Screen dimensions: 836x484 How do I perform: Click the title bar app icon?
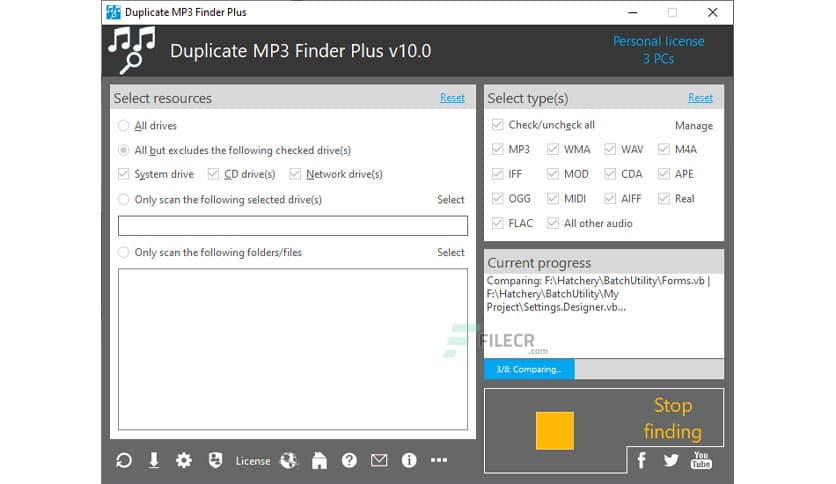[x=114, y=12]
